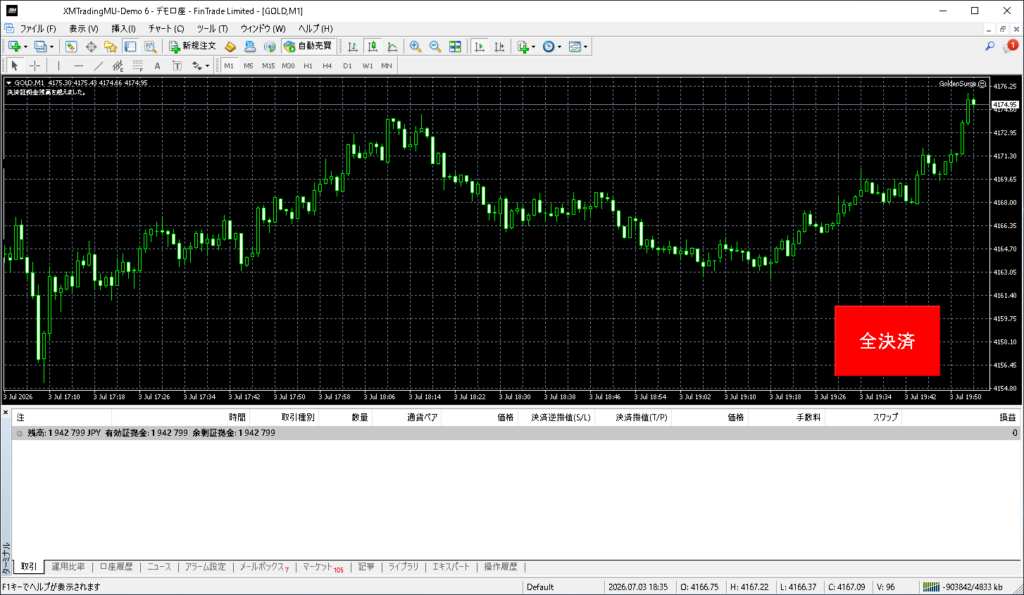
Task: Open the GOLD,M1 chart title triangle menu
Action: 8,83
